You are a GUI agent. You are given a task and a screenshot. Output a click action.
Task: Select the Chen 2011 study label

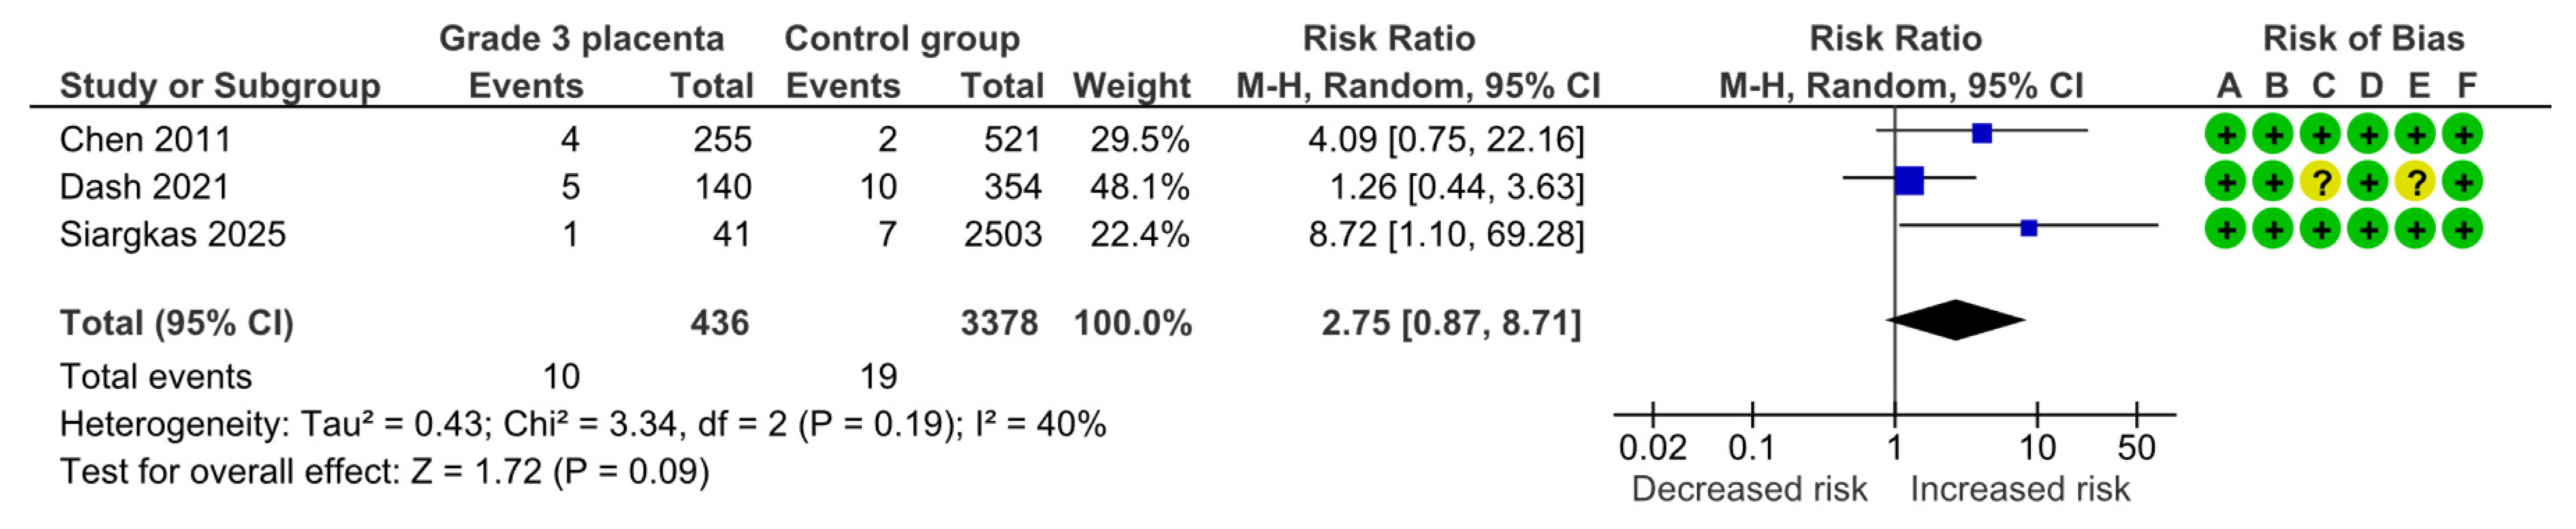[145, 139]
